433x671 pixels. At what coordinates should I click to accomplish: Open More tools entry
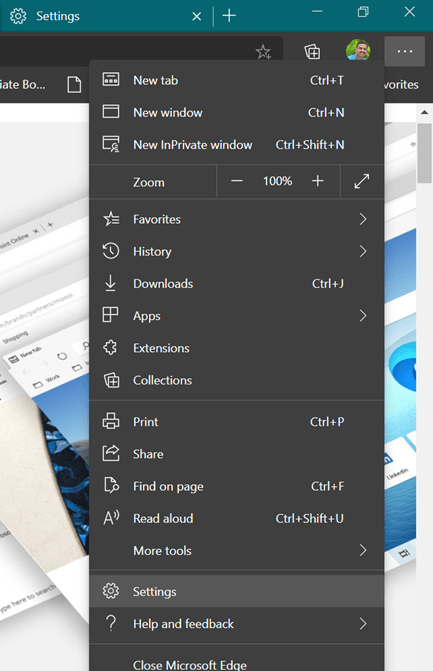pos(236,550)
